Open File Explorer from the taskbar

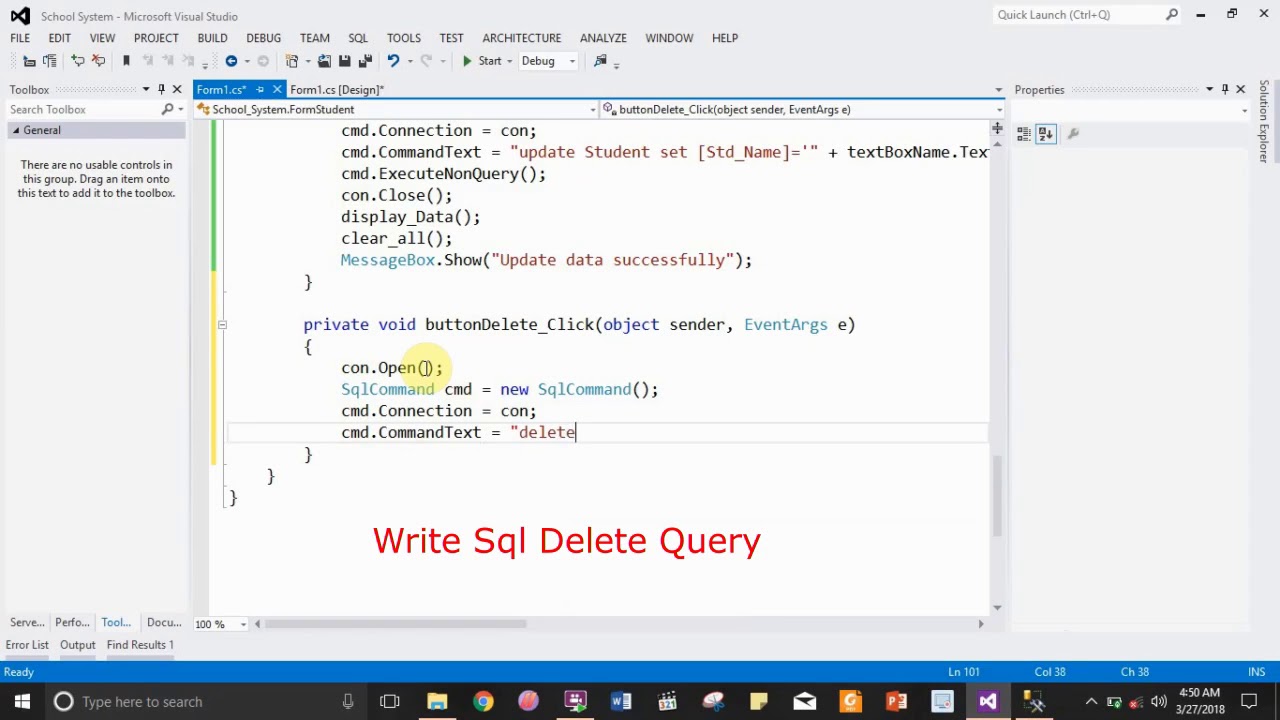pos(437,701)
